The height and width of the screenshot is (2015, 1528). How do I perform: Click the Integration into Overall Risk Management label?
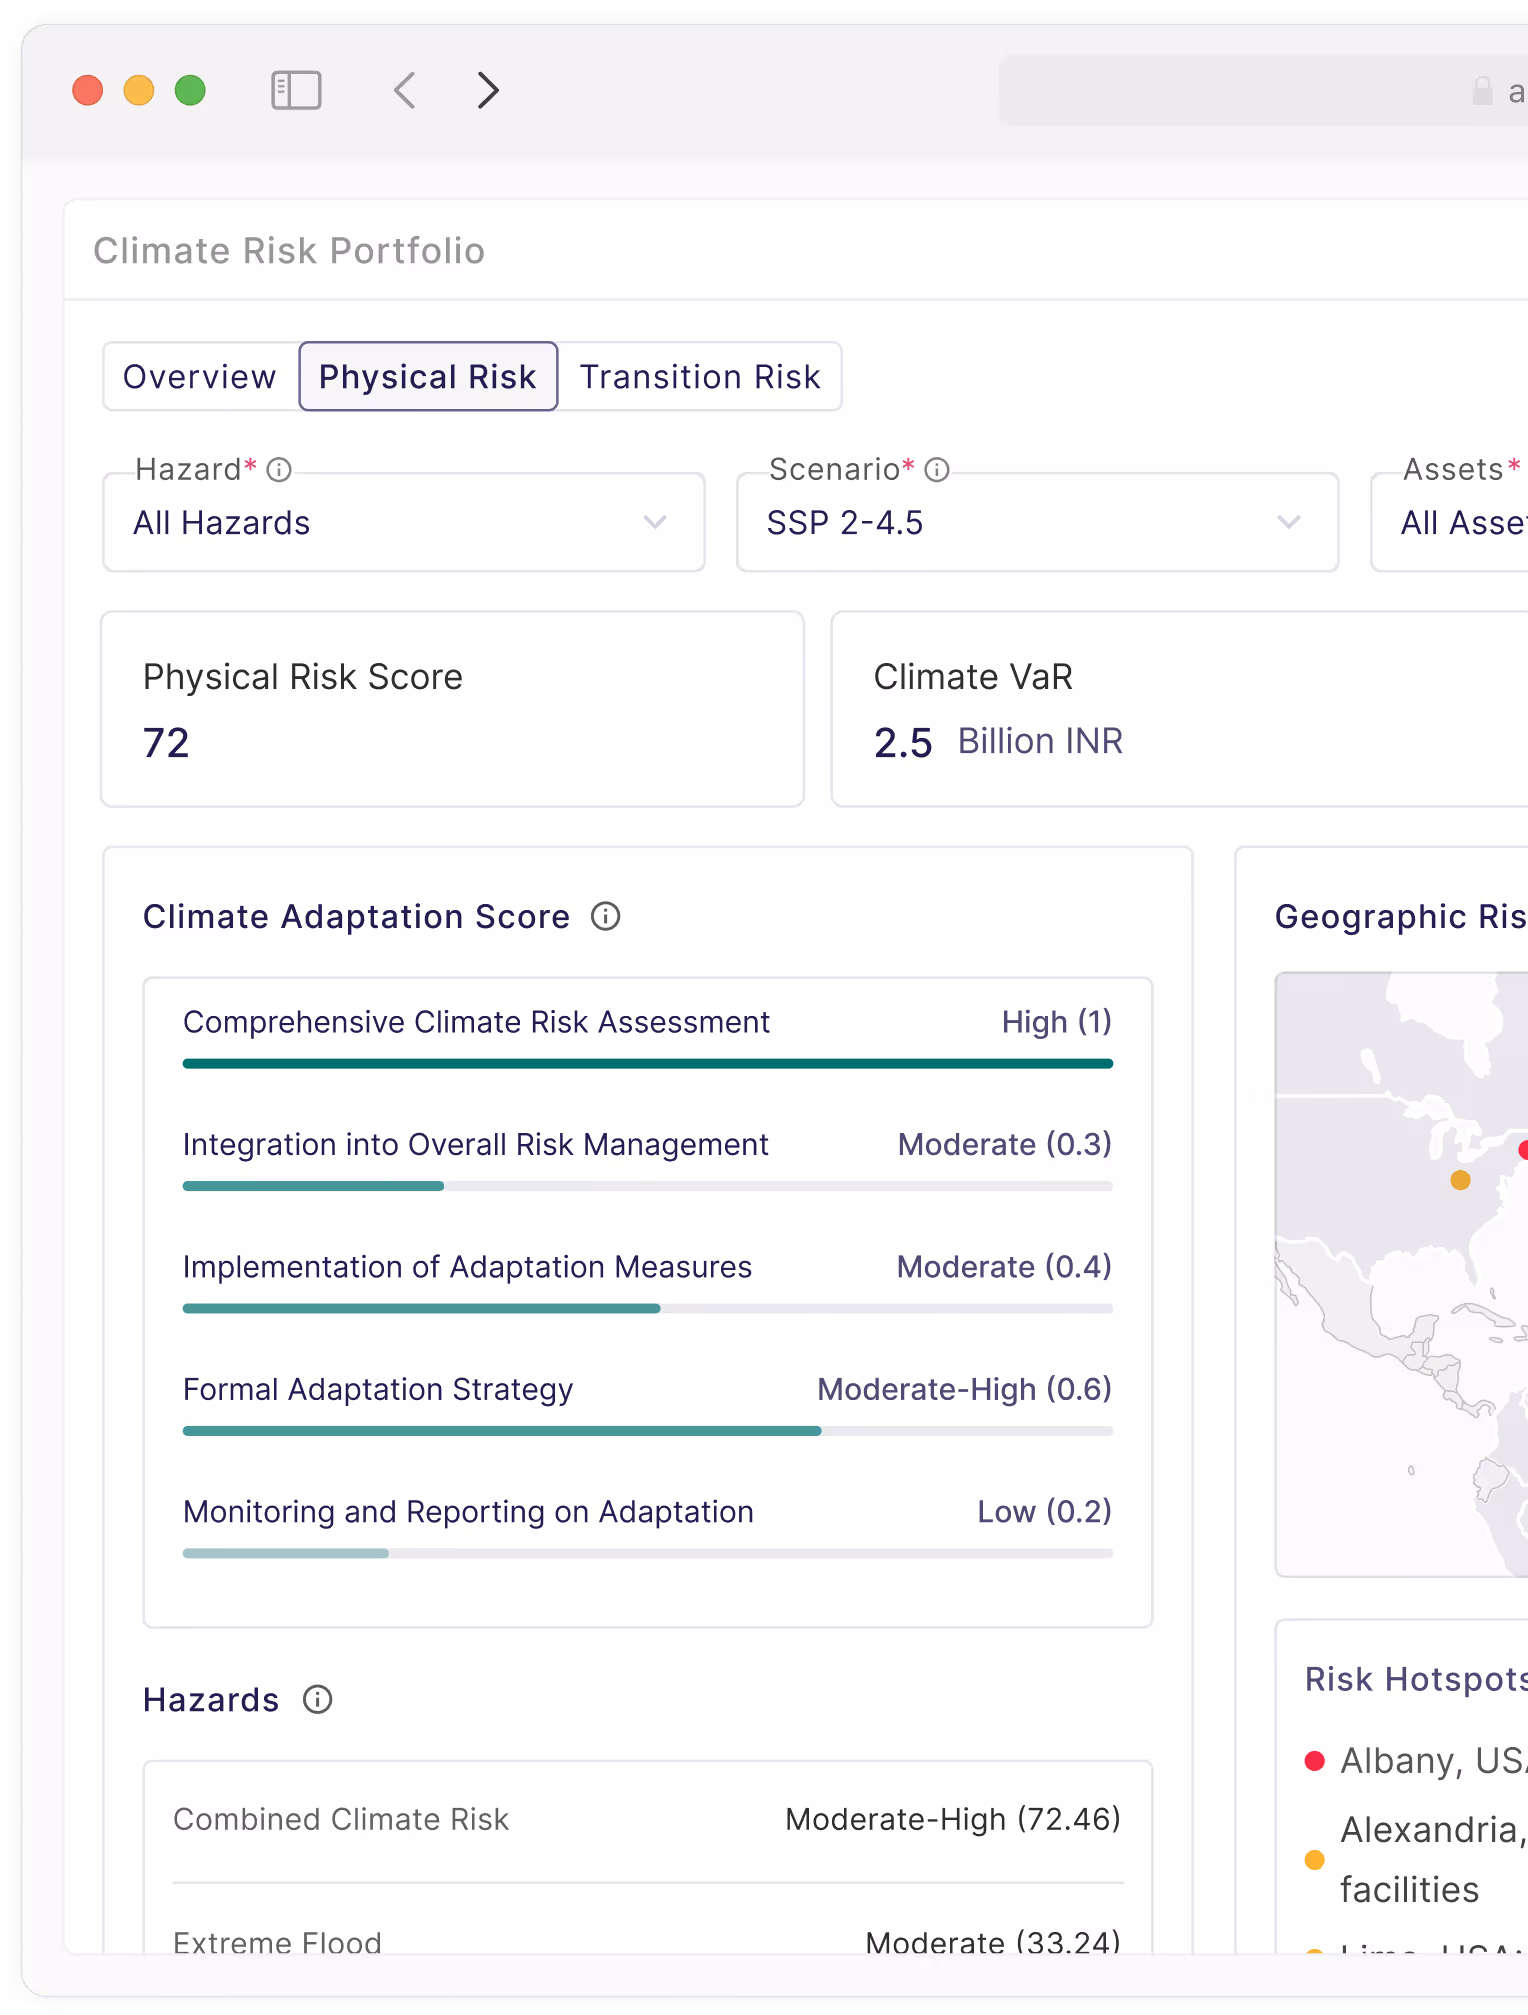click(476, 1144)
